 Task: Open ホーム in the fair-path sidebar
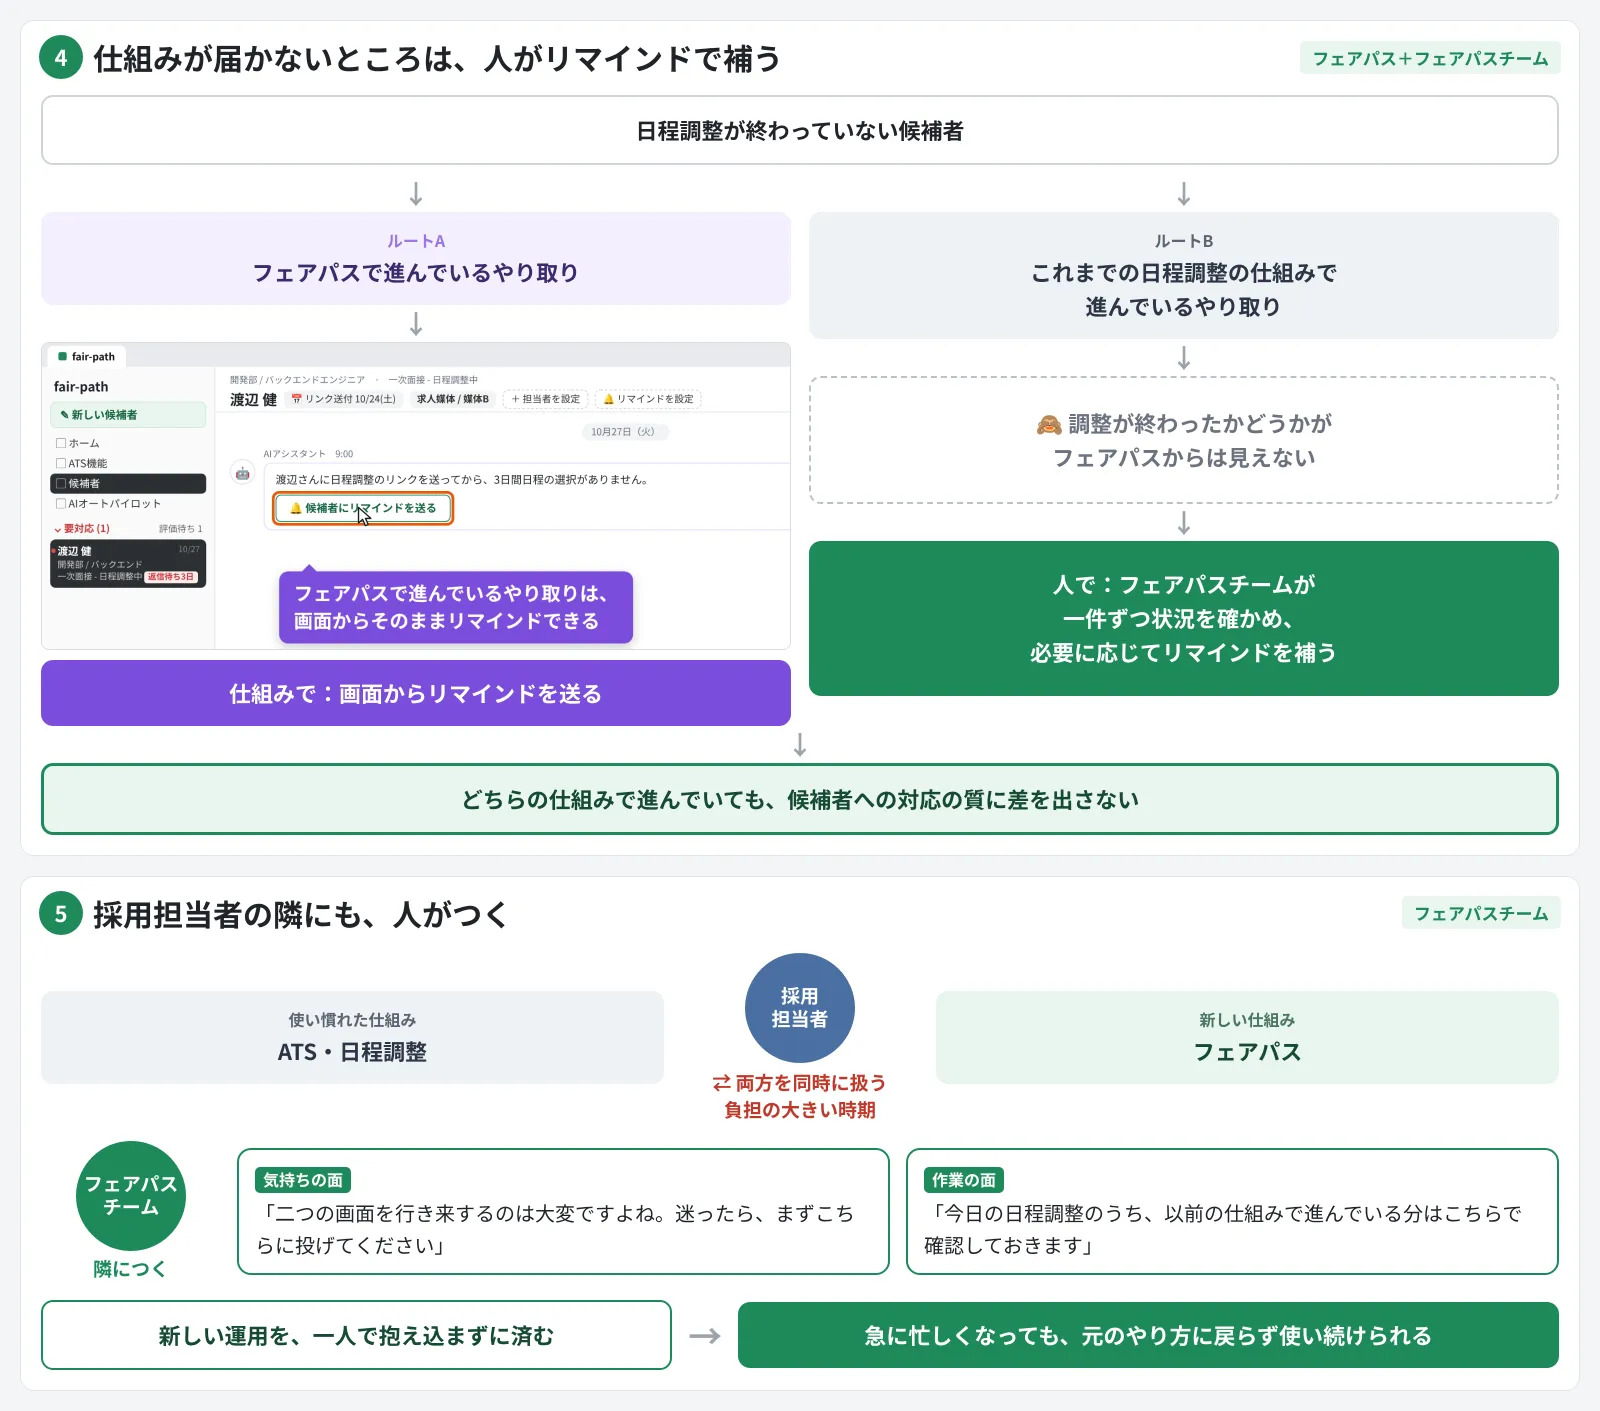pyautogui.click(x=128, y=443)
